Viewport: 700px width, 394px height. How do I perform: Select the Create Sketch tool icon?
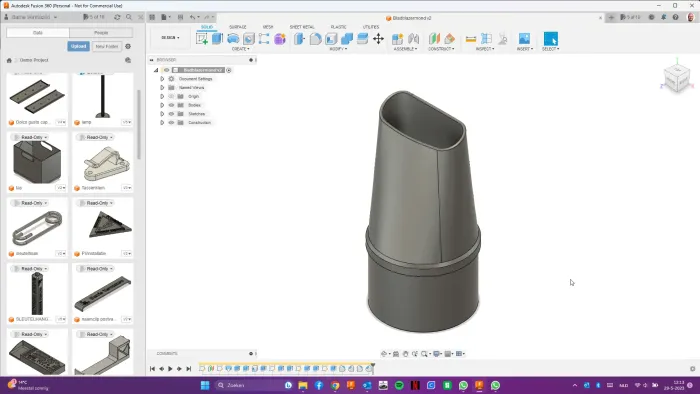tap(202, 39)
